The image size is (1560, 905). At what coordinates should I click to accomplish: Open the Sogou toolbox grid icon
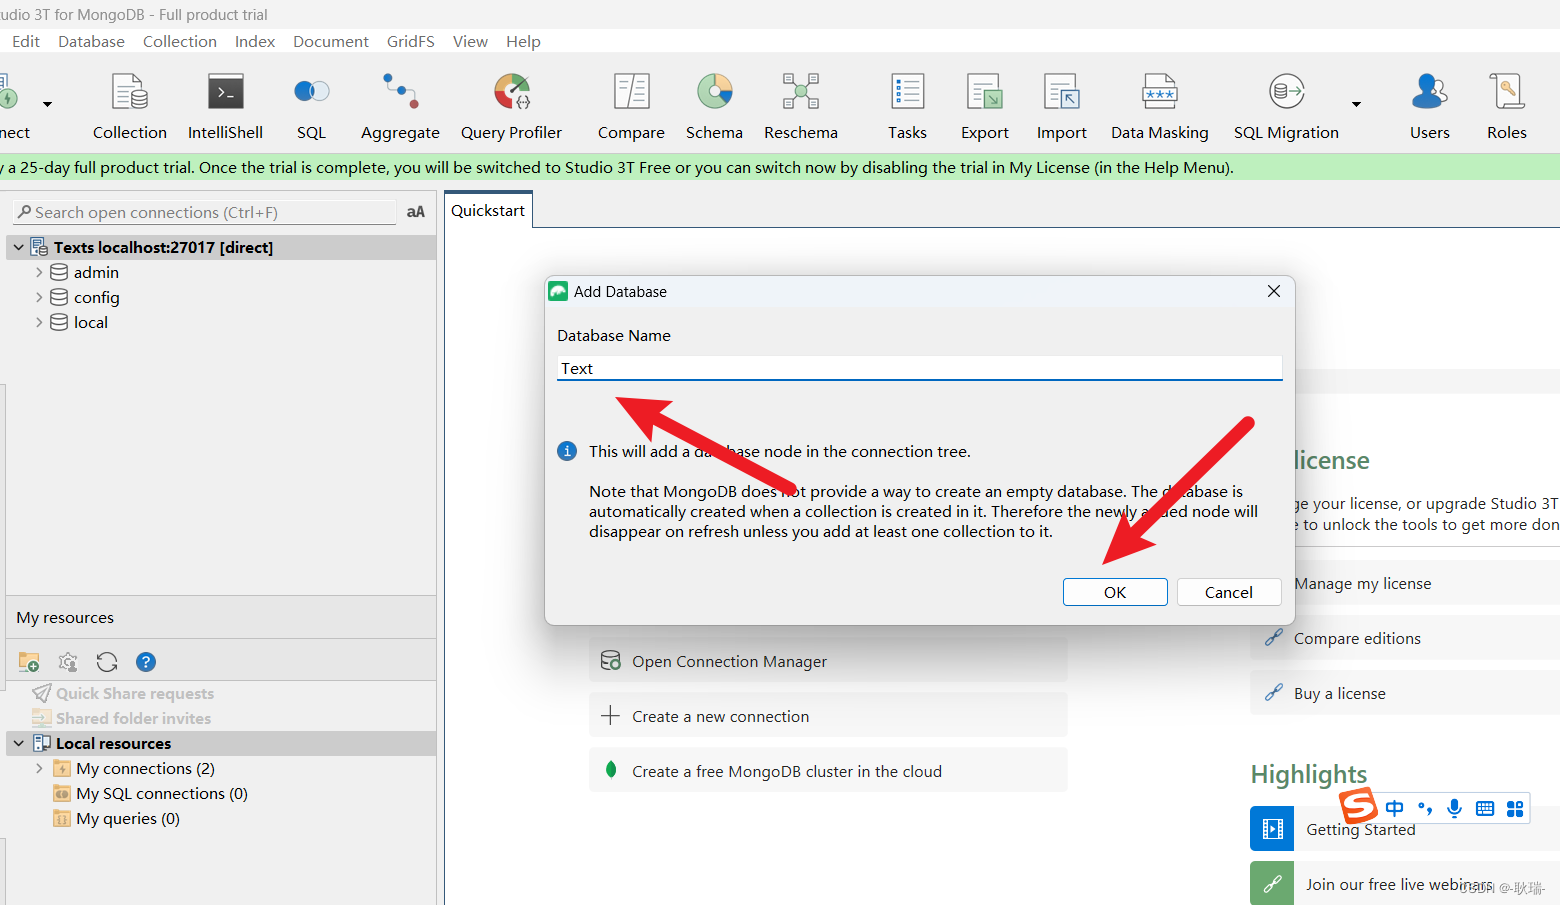click(x=1515, y=808)
